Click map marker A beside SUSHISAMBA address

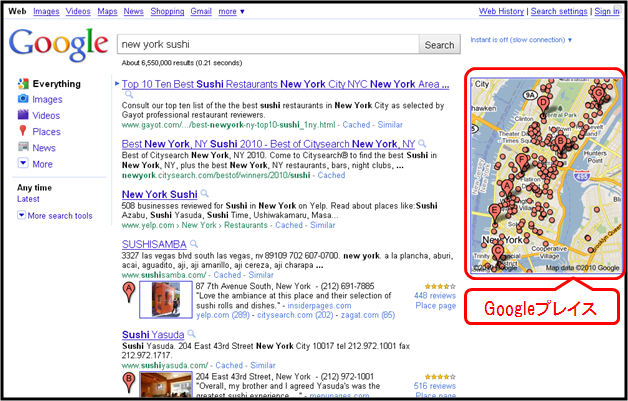(x=129, y=292)
